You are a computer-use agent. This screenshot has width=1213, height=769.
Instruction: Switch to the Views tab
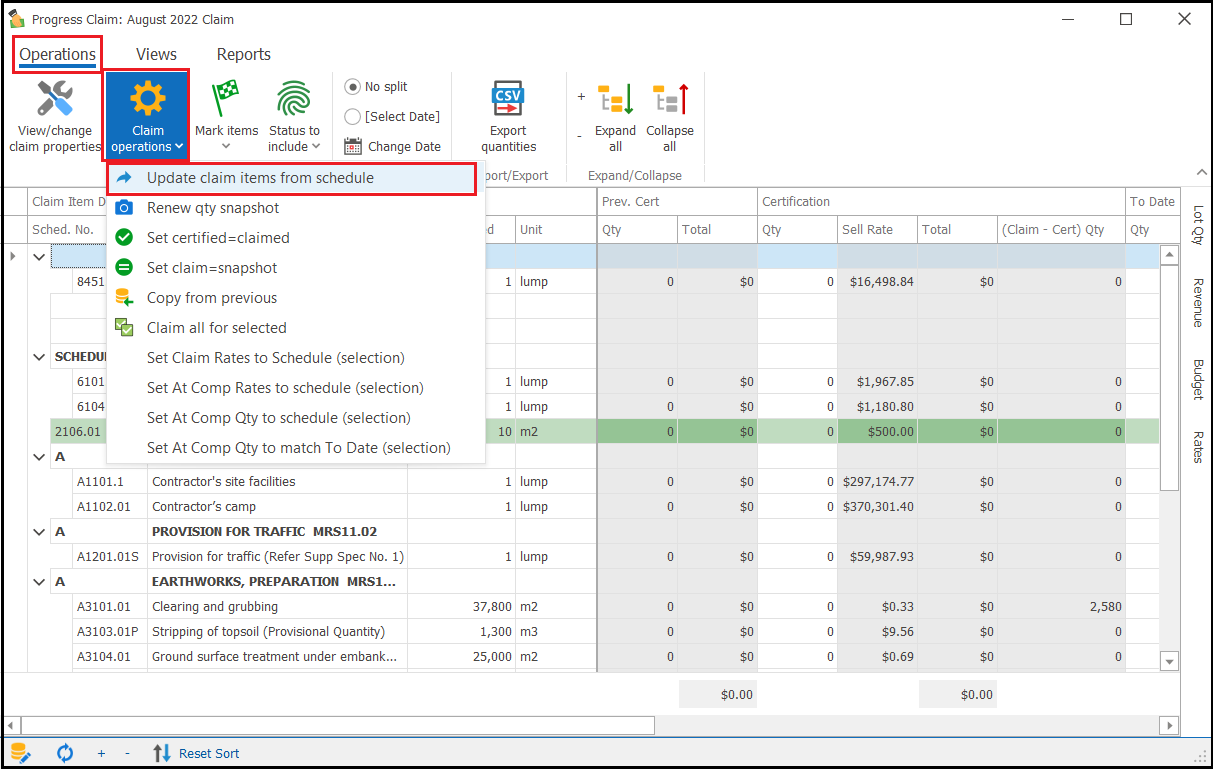pyautogui.click(x=156, y=55)
